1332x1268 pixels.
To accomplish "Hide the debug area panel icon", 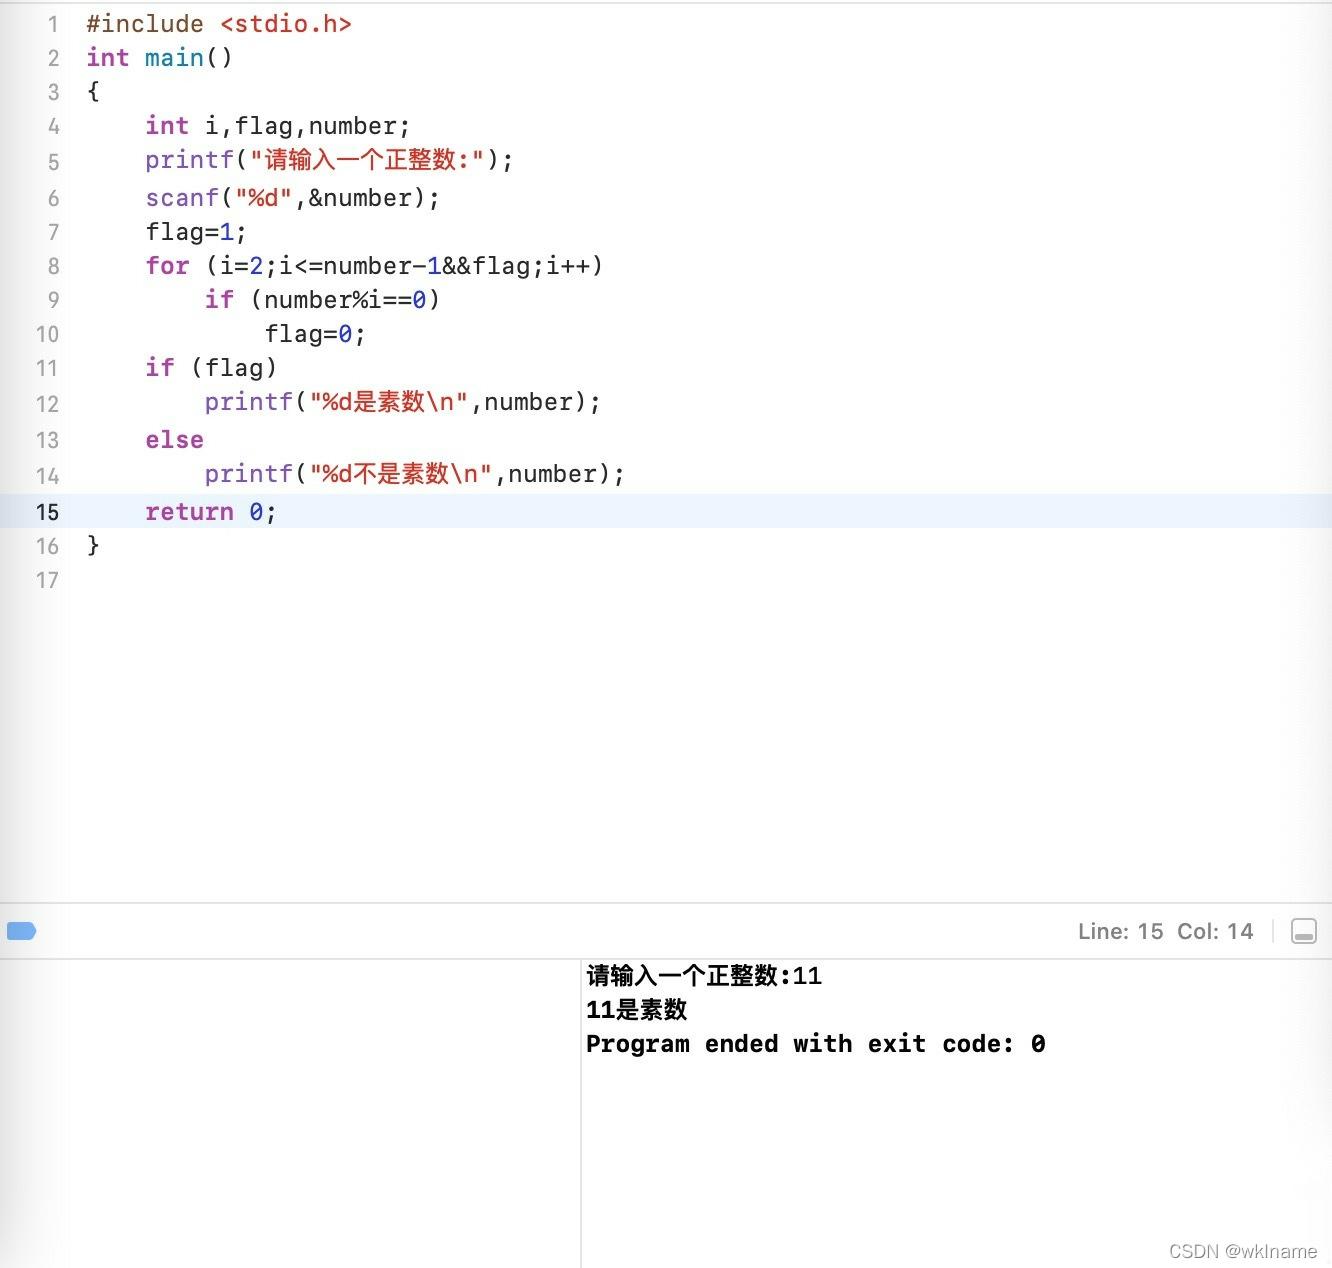I will pos(1303,931).
